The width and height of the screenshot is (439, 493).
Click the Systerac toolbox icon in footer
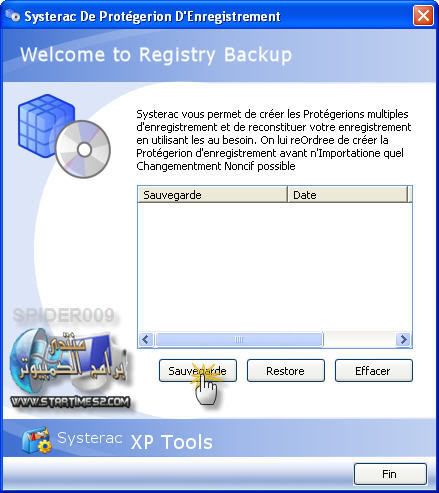pyautogui.click(x=37, y=440)
